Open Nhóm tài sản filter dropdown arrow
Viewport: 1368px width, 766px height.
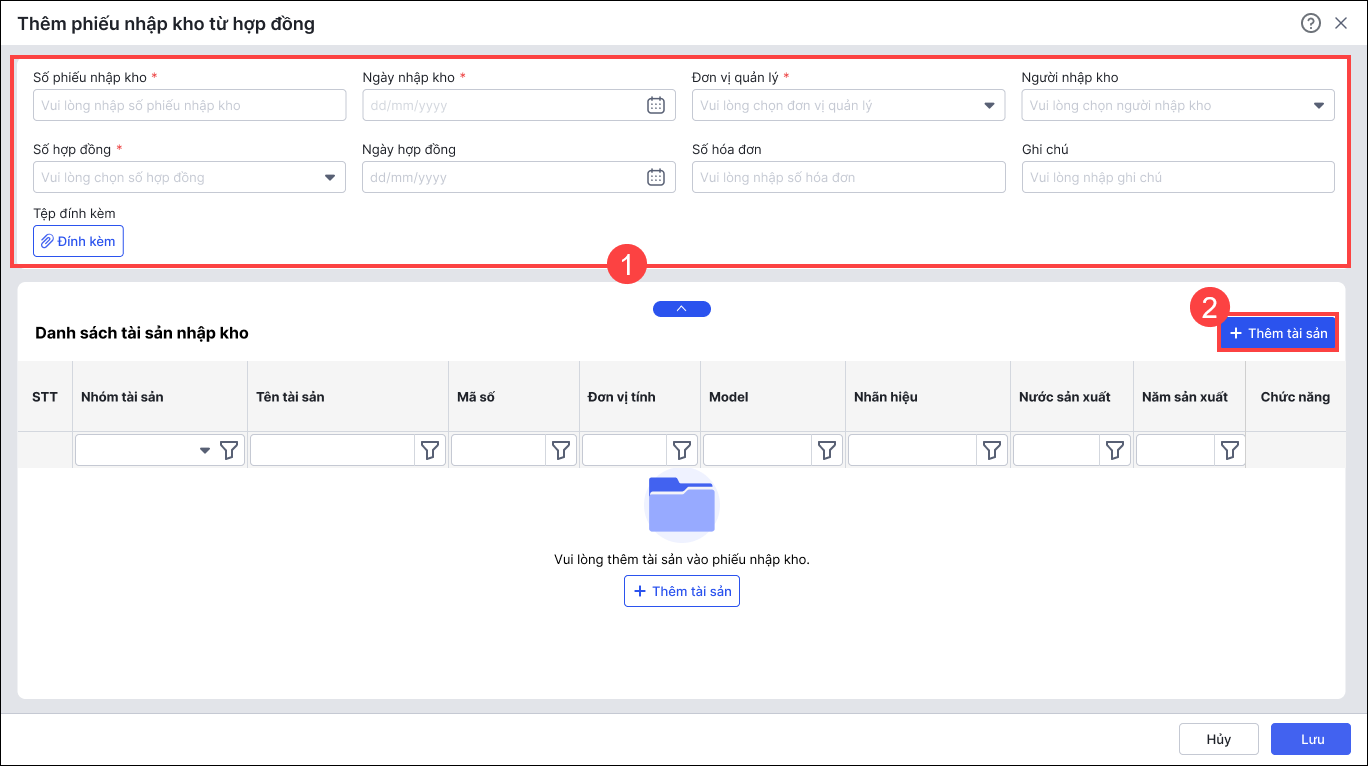tap(205, 451)
